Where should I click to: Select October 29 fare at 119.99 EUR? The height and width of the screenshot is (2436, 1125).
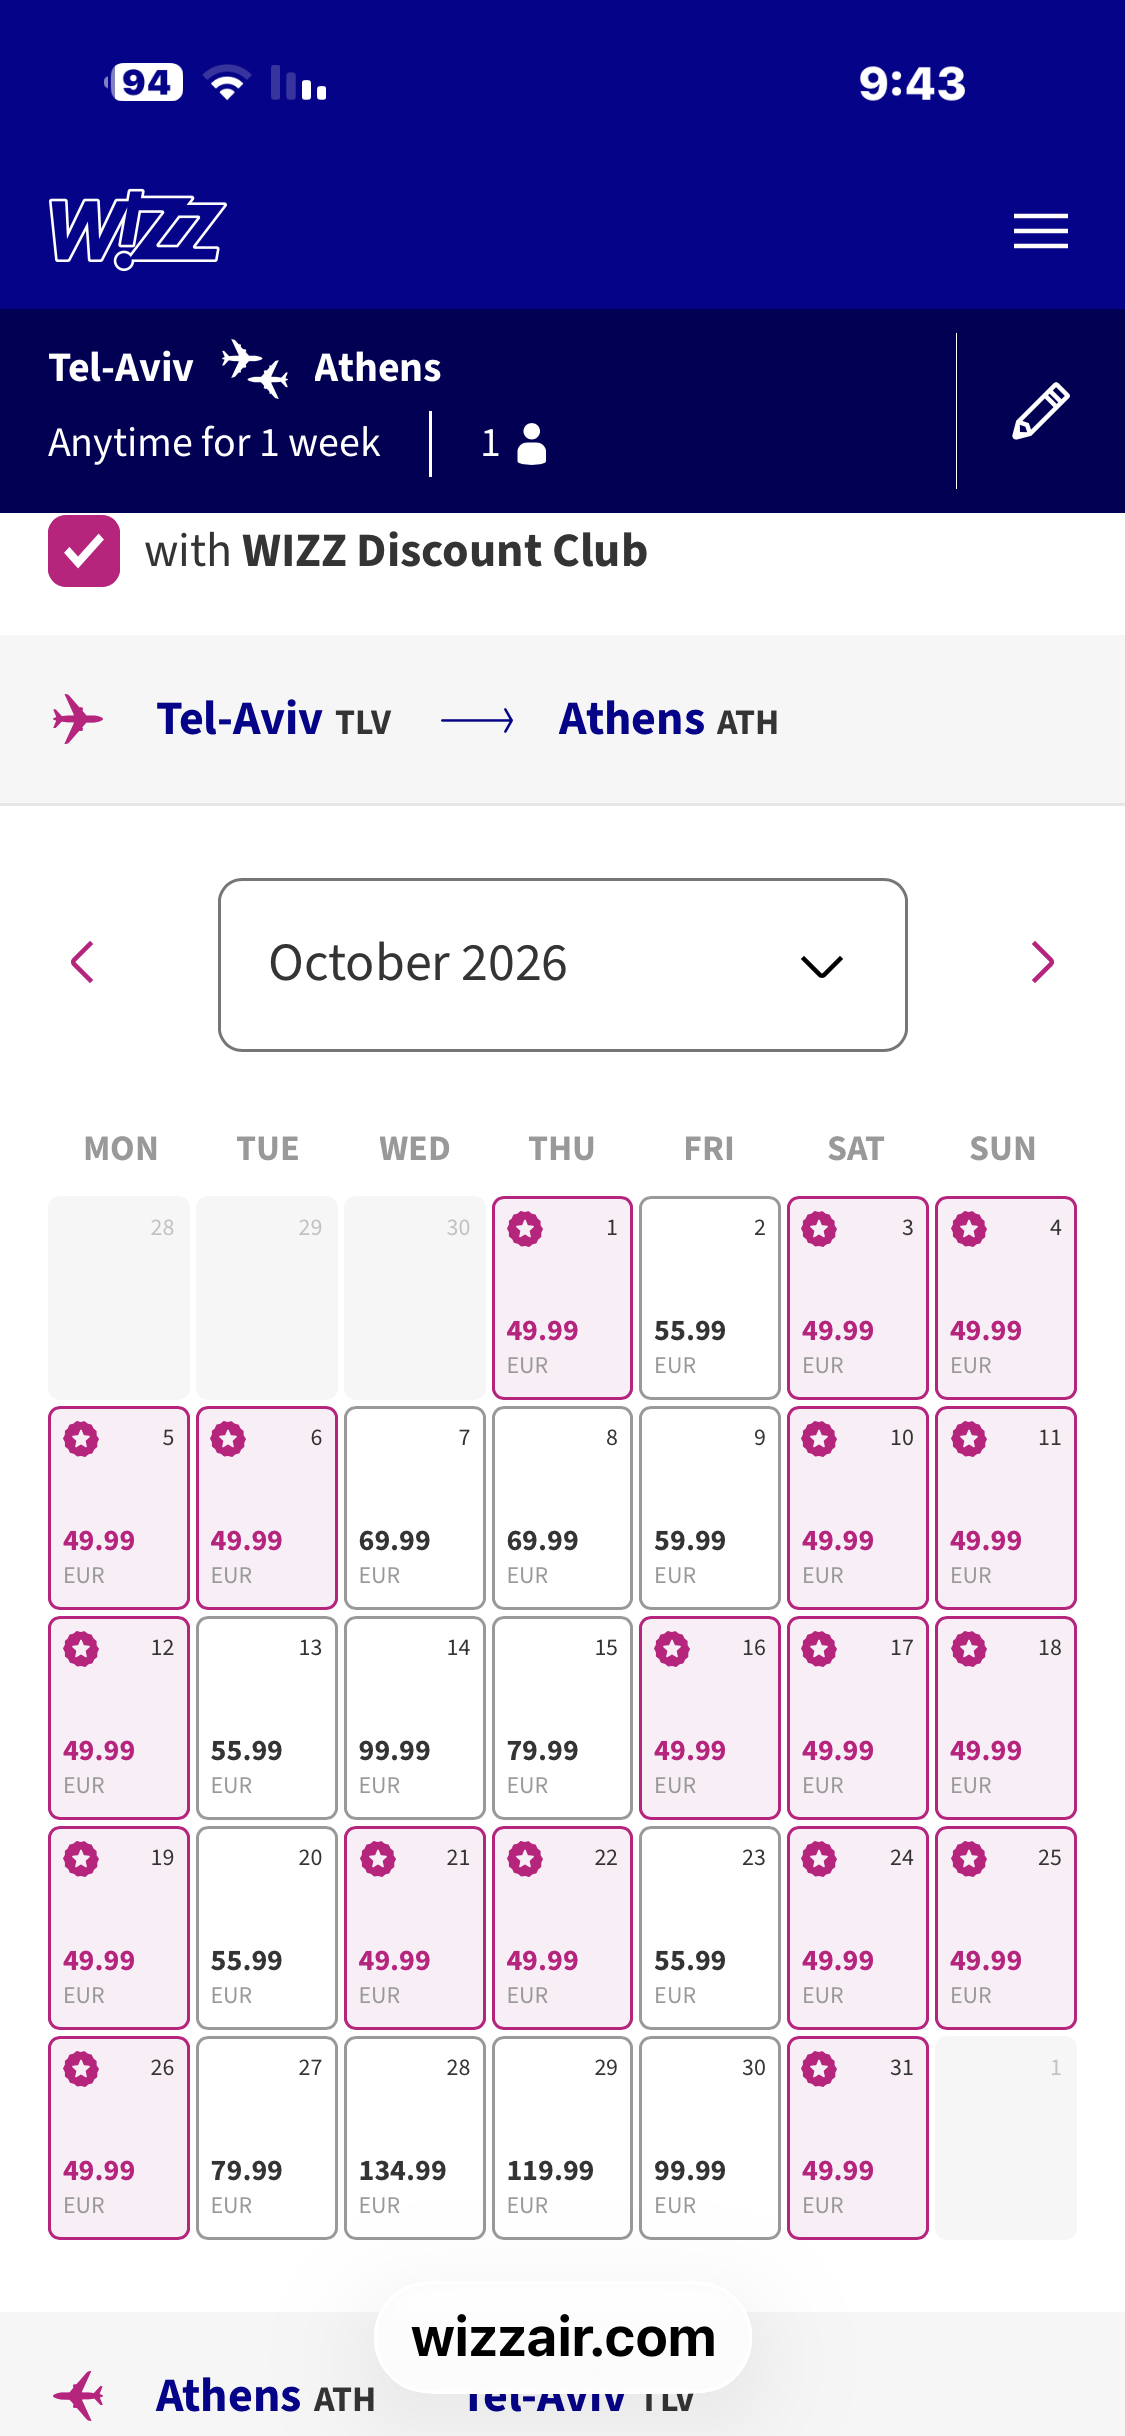click(563, 2137)
